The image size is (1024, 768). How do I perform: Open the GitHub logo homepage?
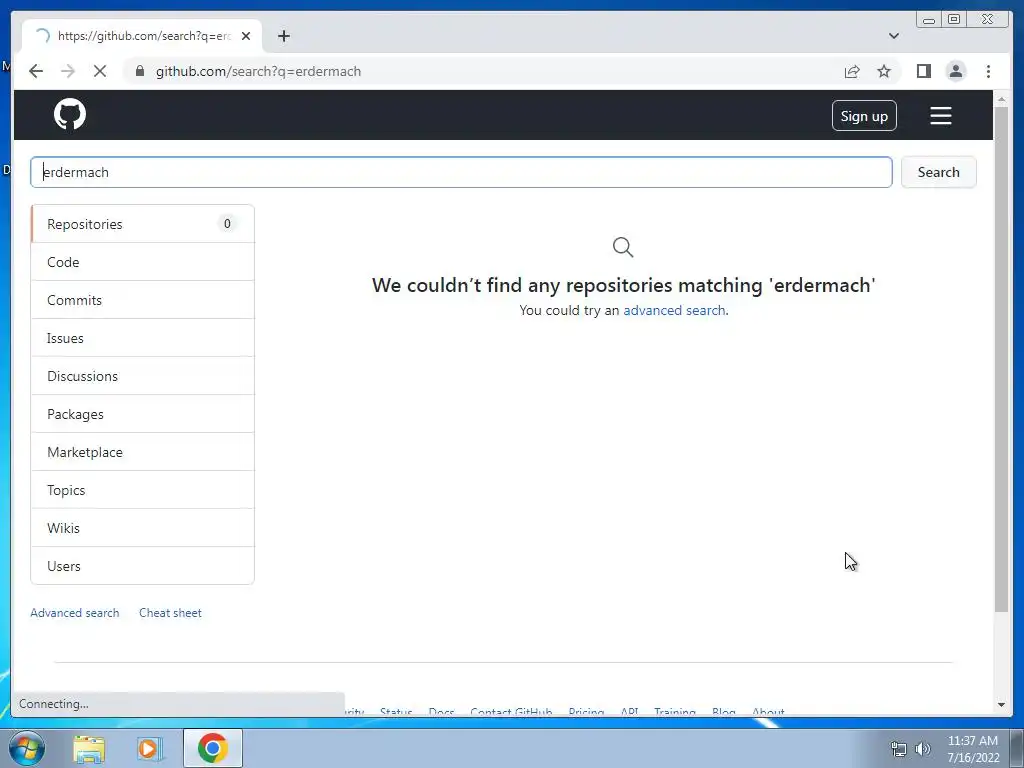pyautogui.click(x=70, y=114)
